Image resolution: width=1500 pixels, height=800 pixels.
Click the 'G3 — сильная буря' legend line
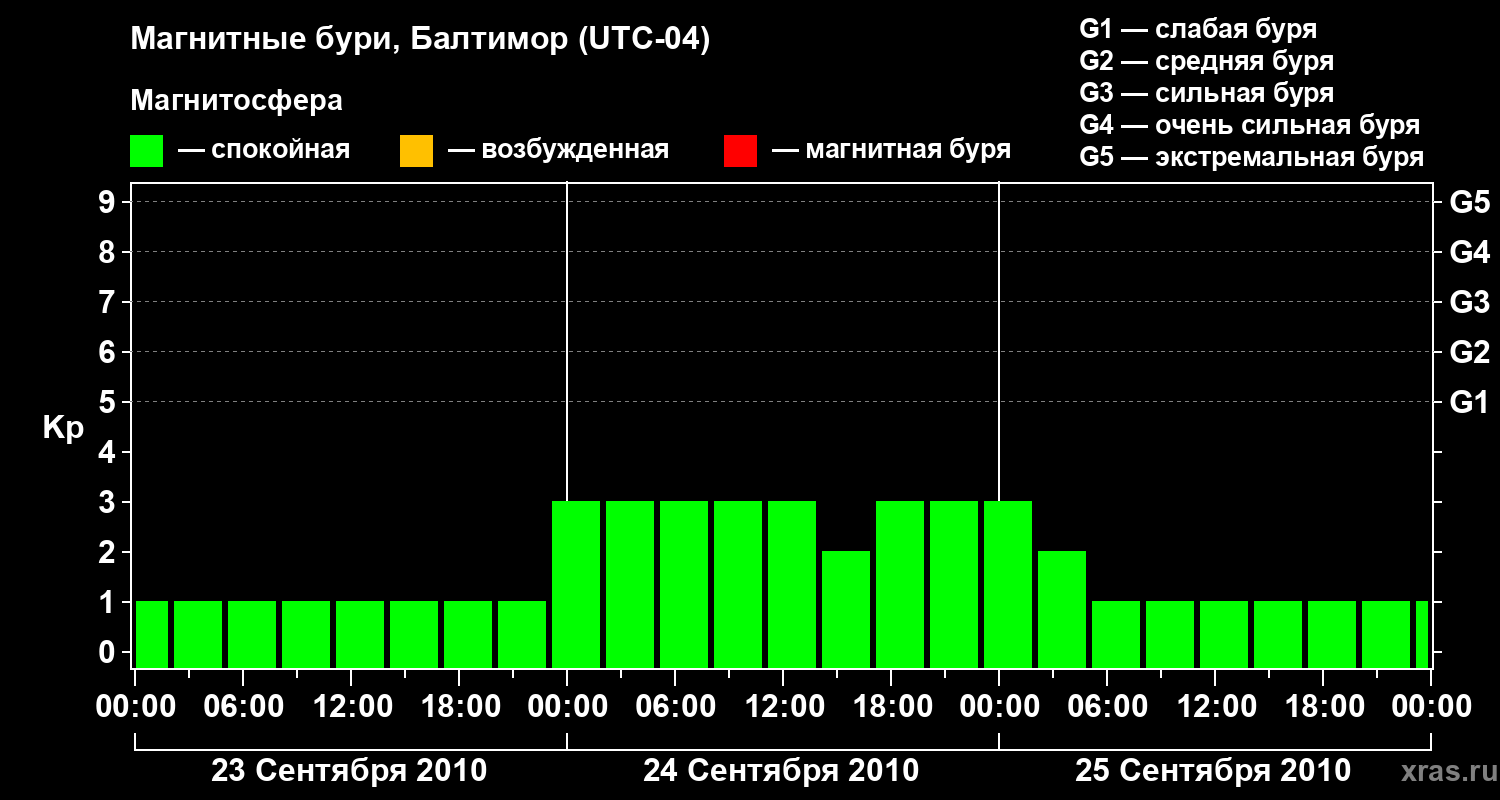pos(1207,93)
